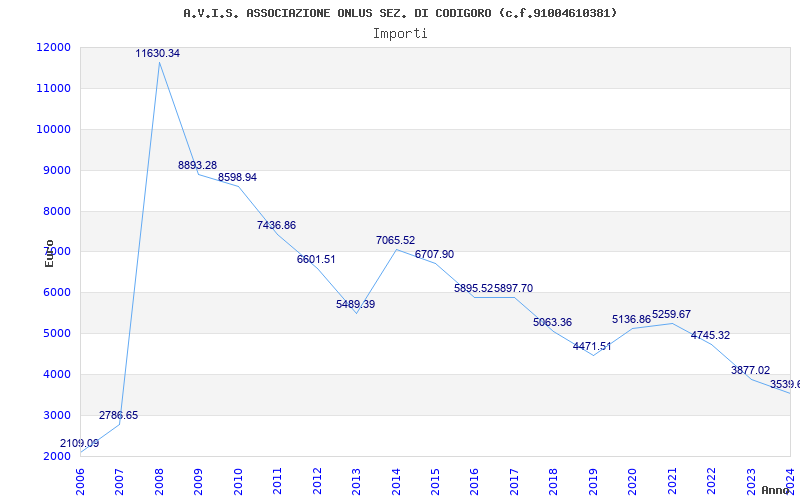Screen dimensions: 800x500
Task: Click the x-axis year 2014
Action: (x=396, y=482)
